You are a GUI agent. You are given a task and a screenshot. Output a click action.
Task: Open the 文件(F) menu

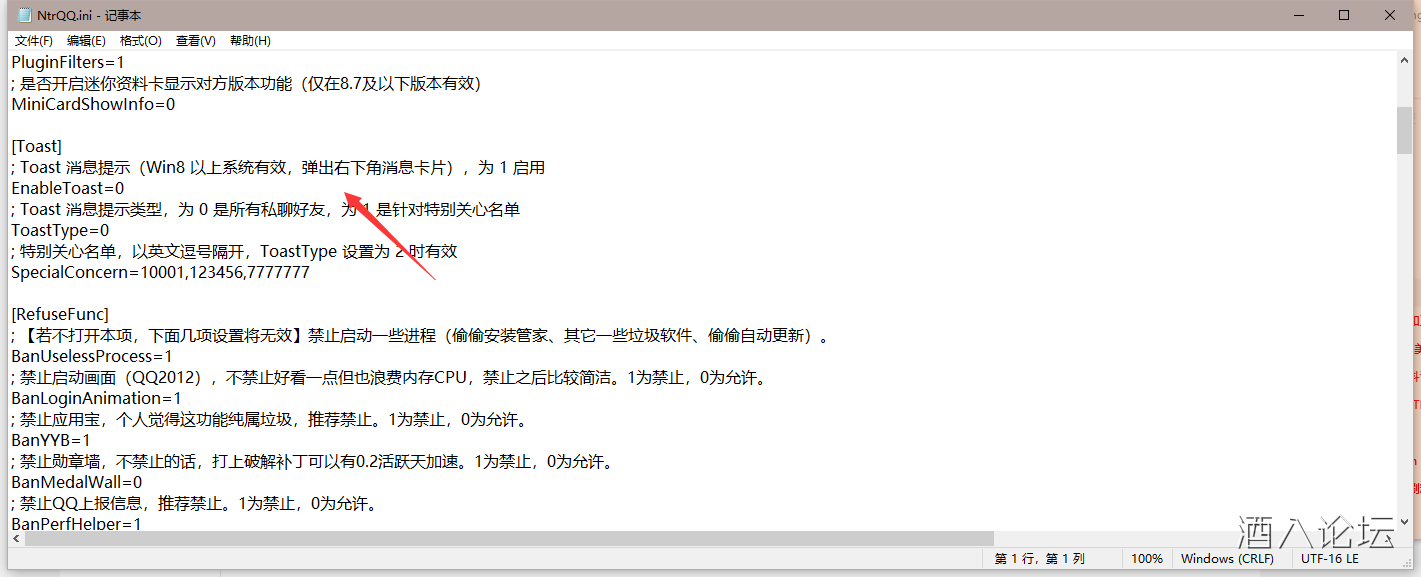point(33,40)
